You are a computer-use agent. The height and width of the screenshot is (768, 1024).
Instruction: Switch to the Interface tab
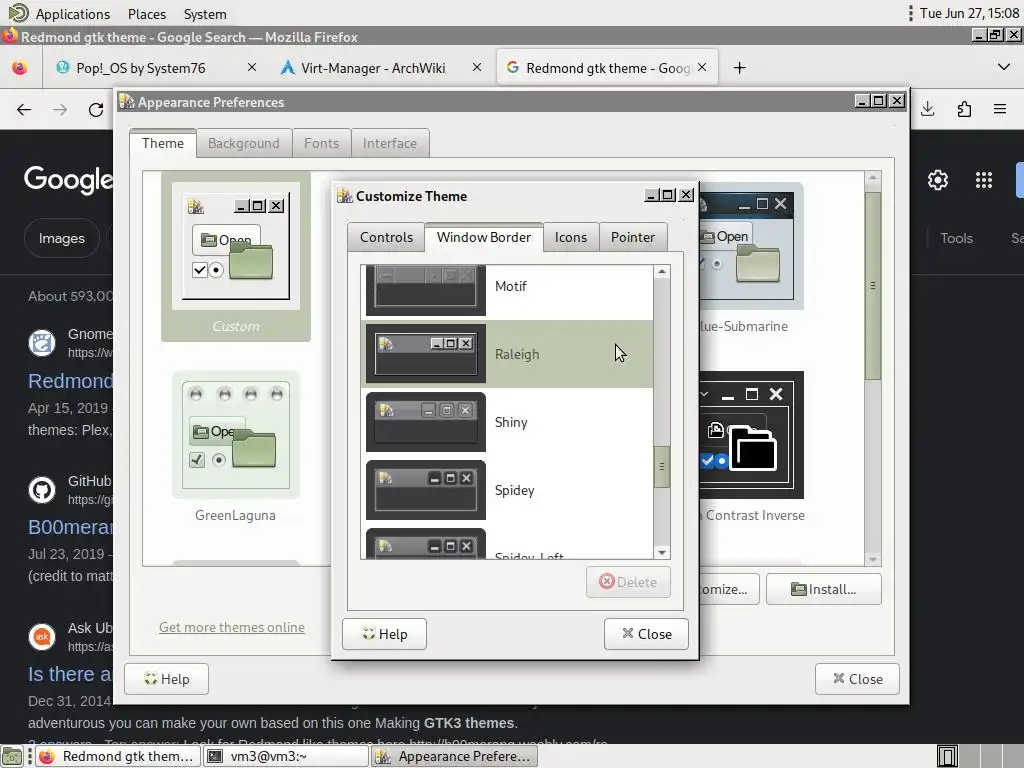390,143
